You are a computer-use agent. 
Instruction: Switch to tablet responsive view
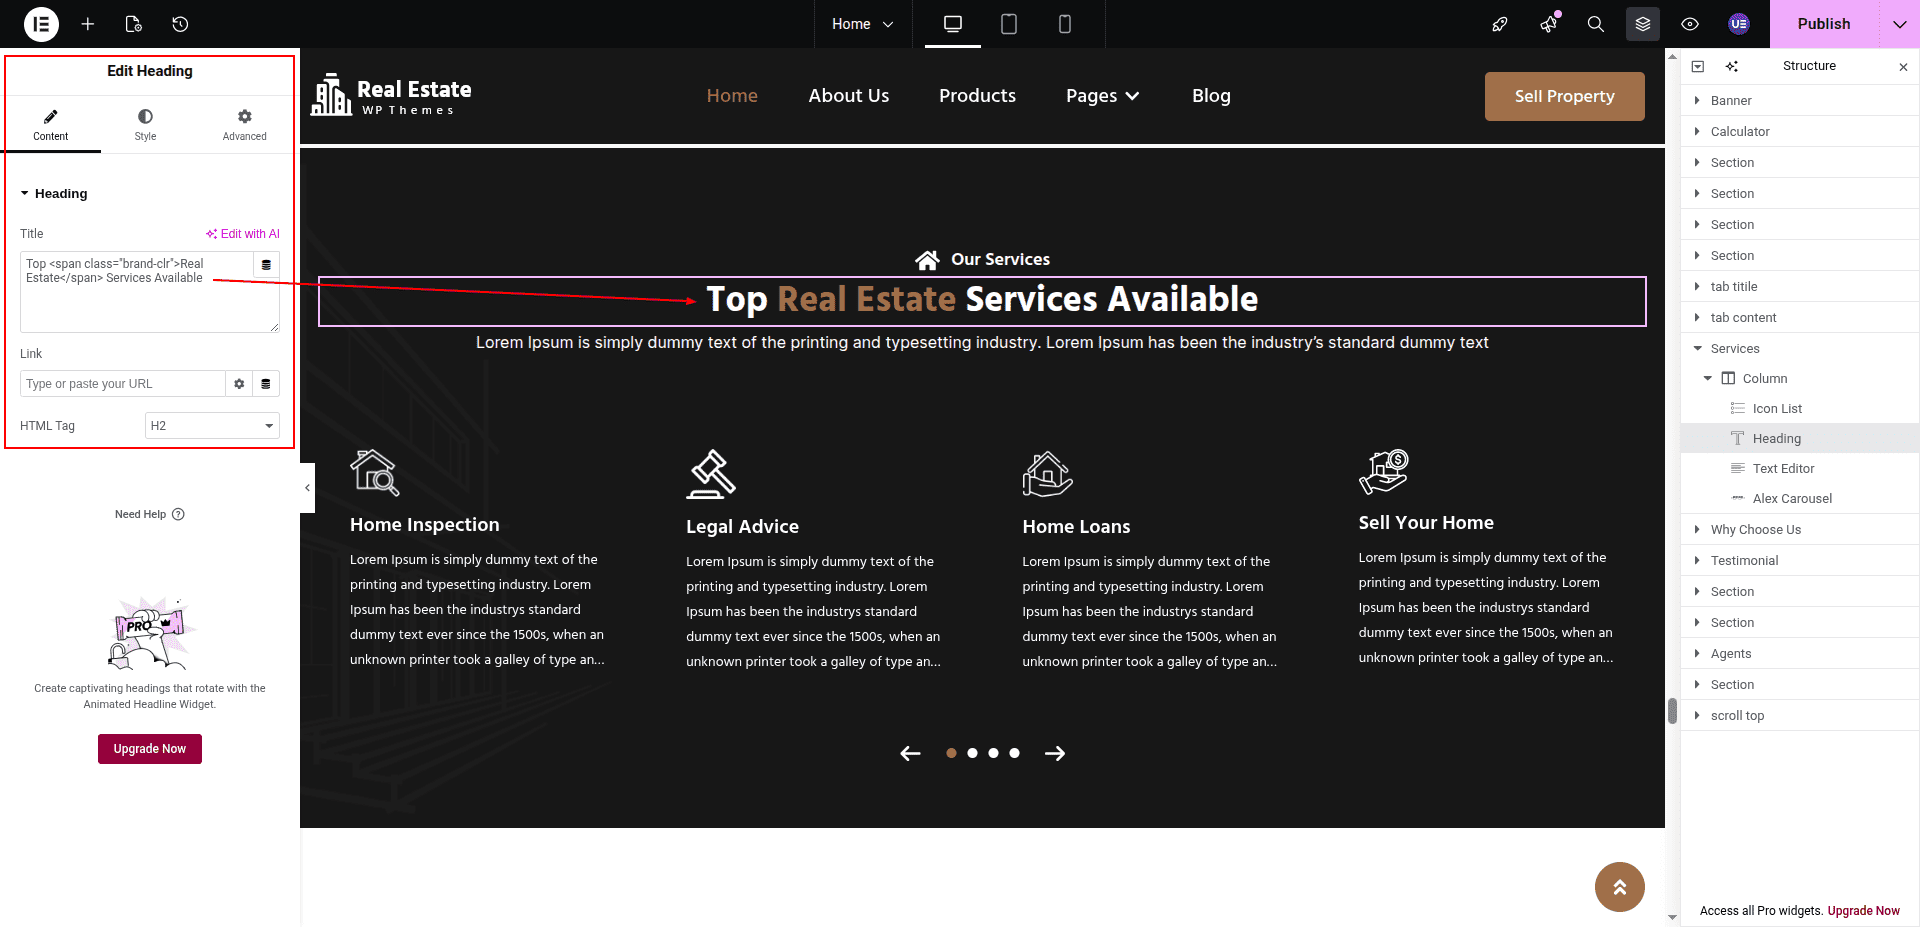pyautogui.click(x=1009, y=24)
